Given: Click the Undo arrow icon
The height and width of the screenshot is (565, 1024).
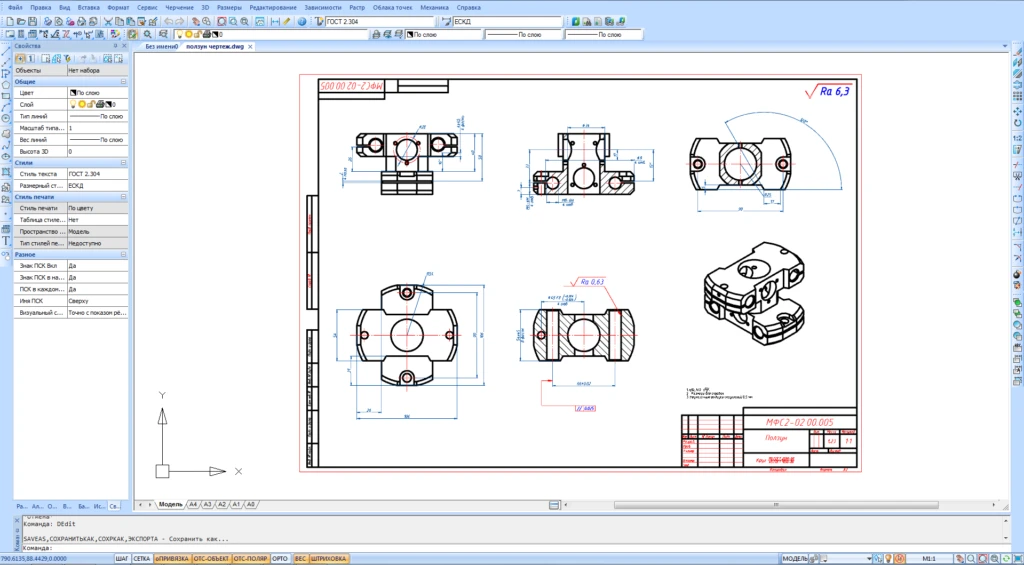Looking at the screenshot, I should [168, 21].
